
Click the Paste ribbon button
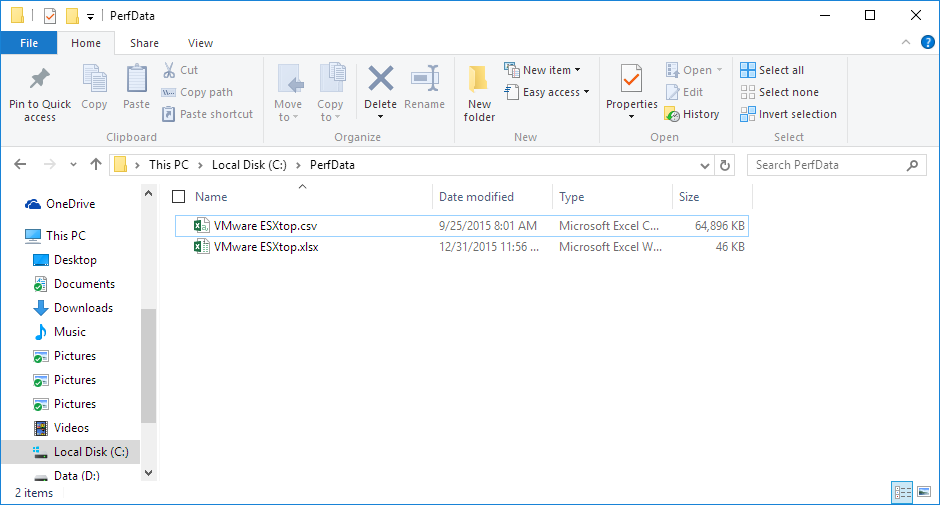click(x=137, y=88)
